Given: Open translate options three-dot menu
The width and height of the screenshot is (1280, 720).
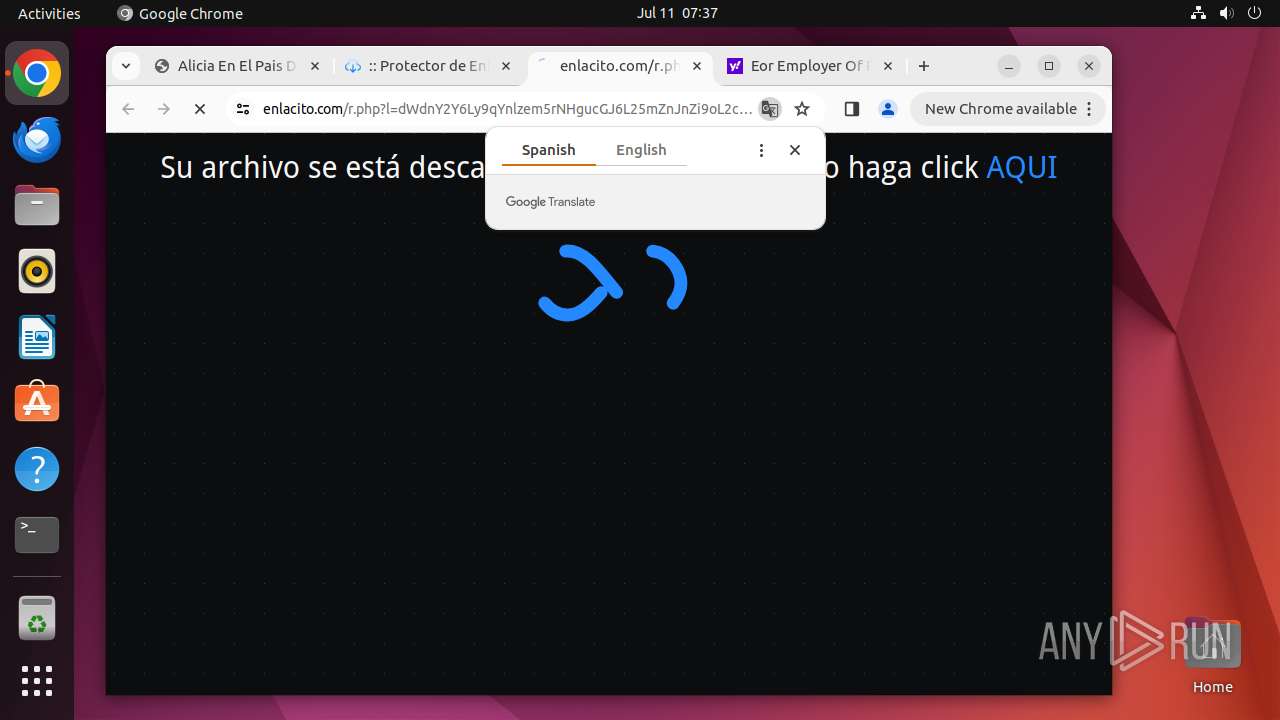Looking at the screenshot, I should click(761, 150).
